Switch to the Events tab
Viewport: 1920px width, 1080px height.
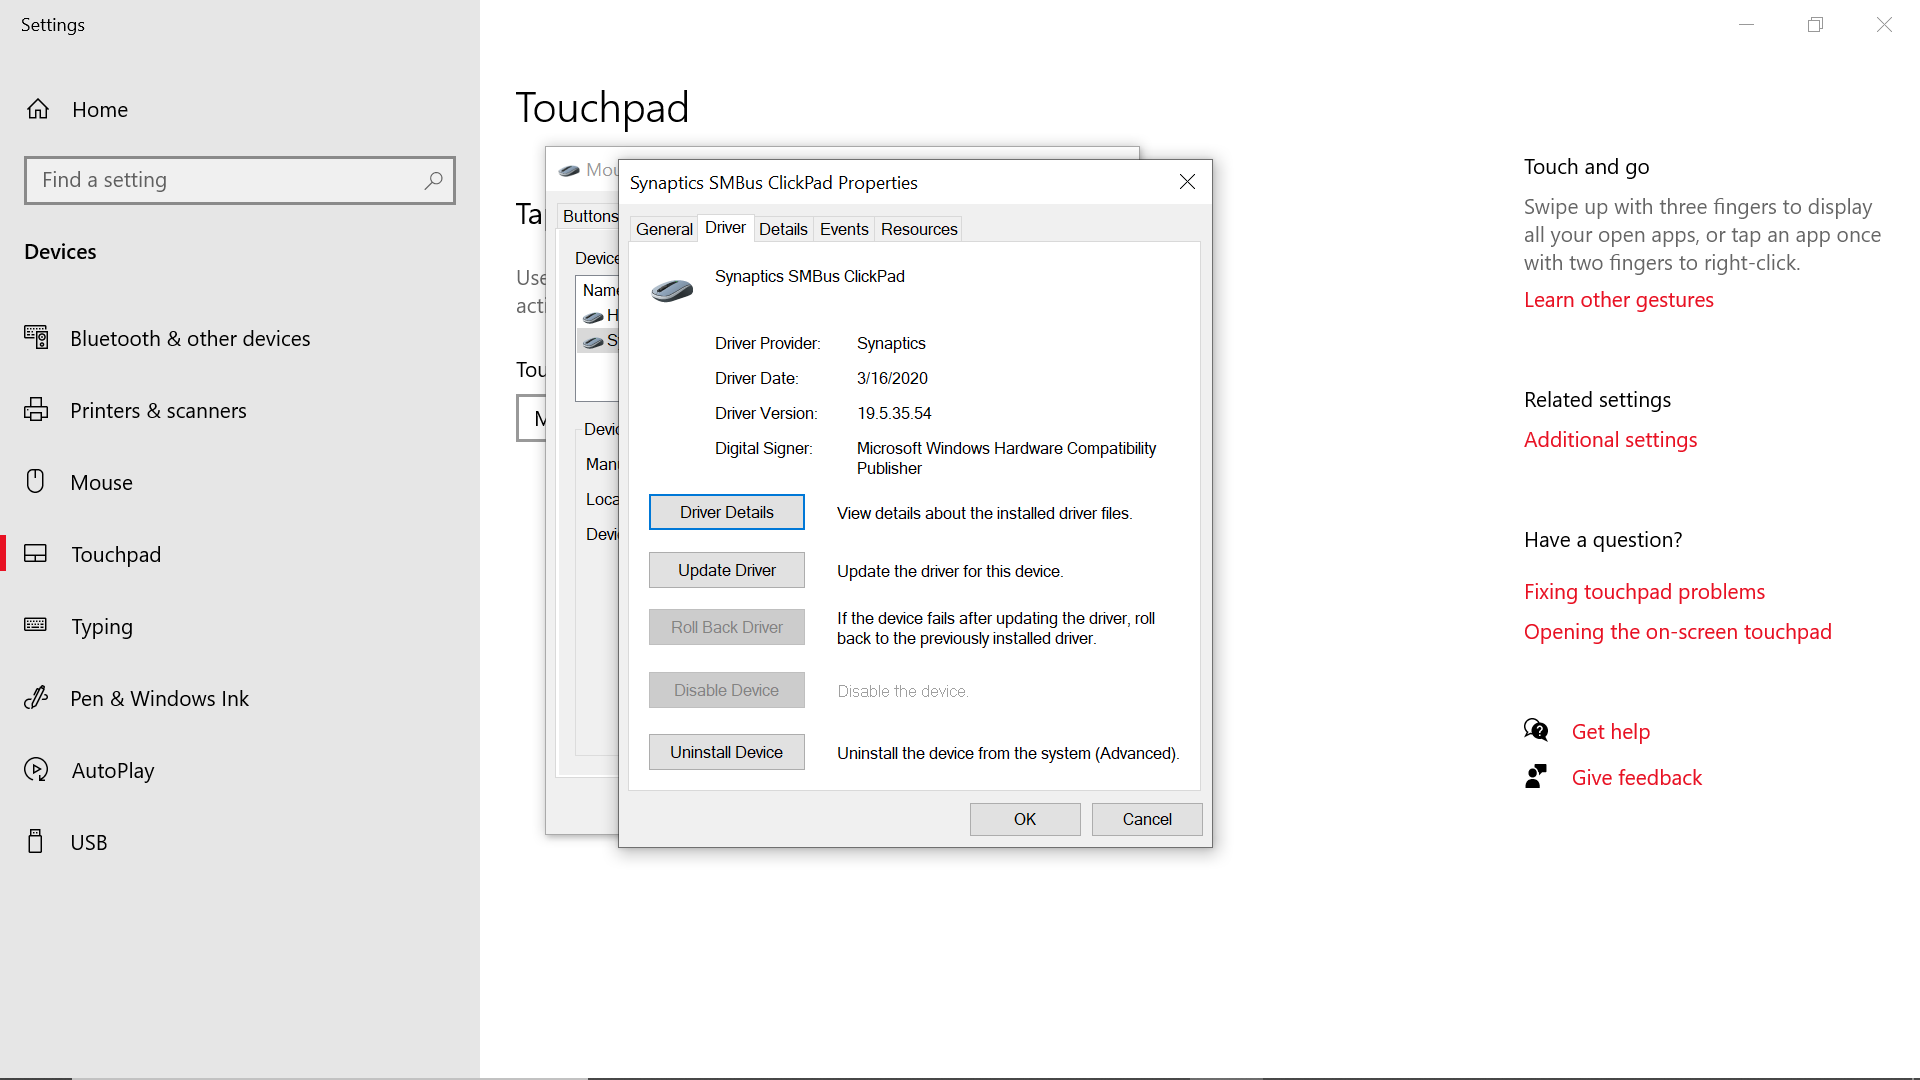[843, 228]
